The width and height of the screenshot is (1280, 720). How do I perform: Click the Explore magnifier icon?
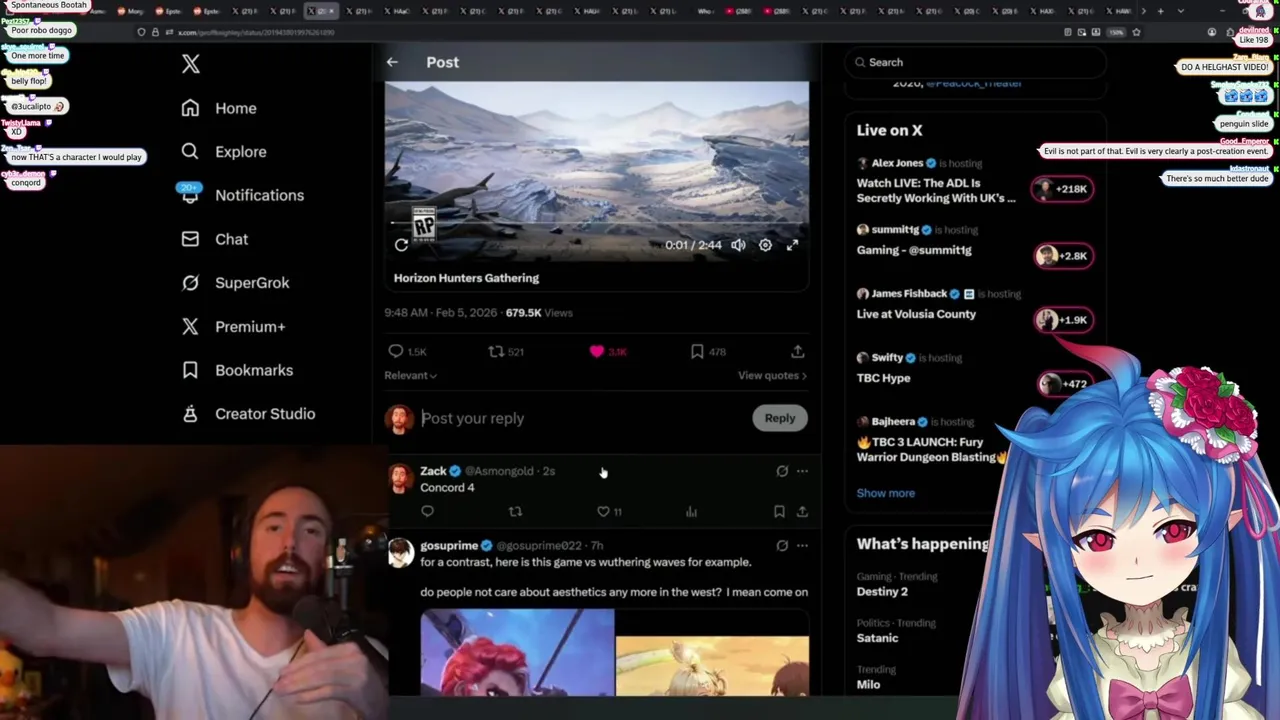click(x=190, y=152)
